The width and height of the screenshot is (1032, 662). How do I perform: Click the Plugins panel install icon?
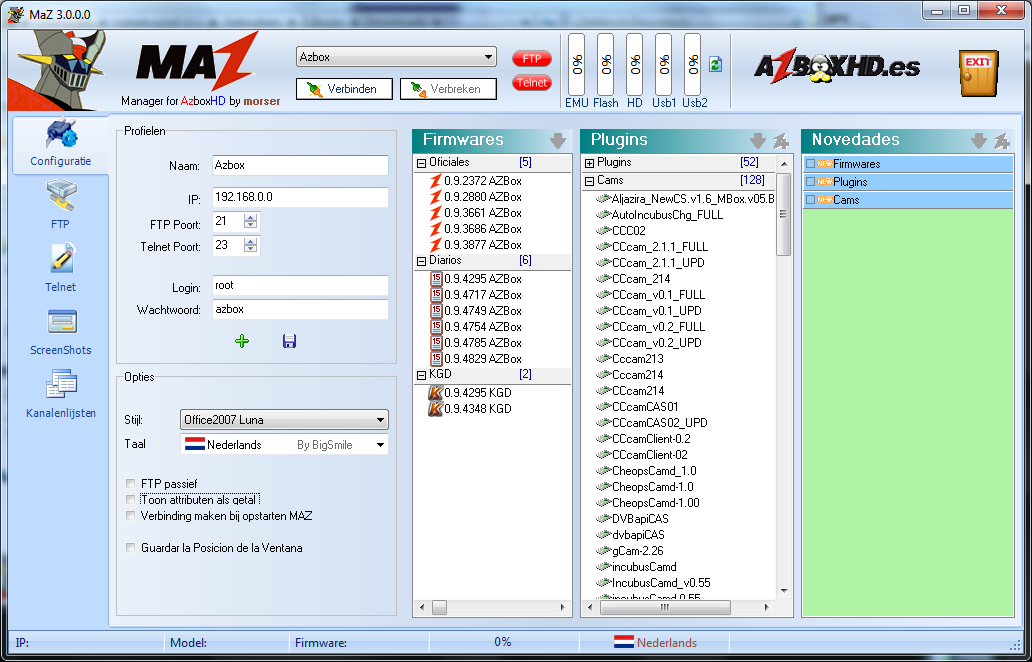[x=781, y=140]
